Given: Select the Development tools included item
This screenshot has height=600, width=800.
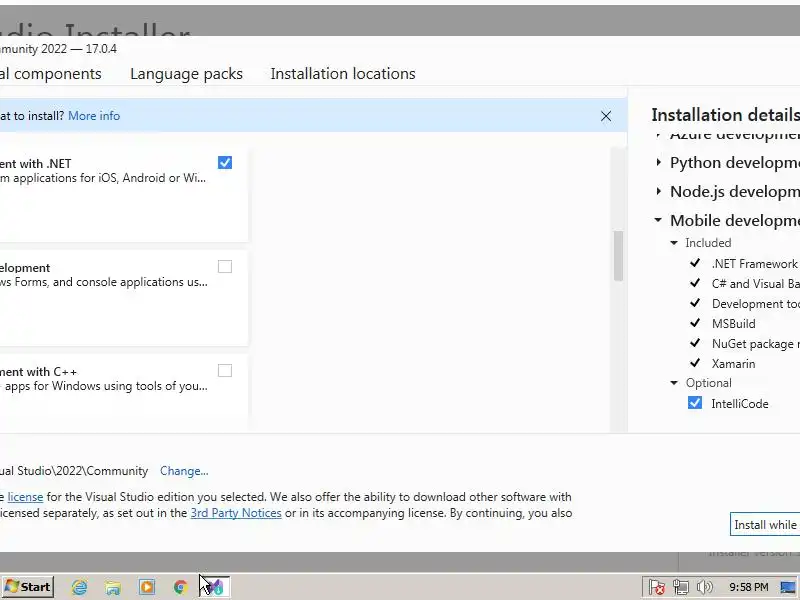Looking at the screenshot, I should click(x=756, y=304).
